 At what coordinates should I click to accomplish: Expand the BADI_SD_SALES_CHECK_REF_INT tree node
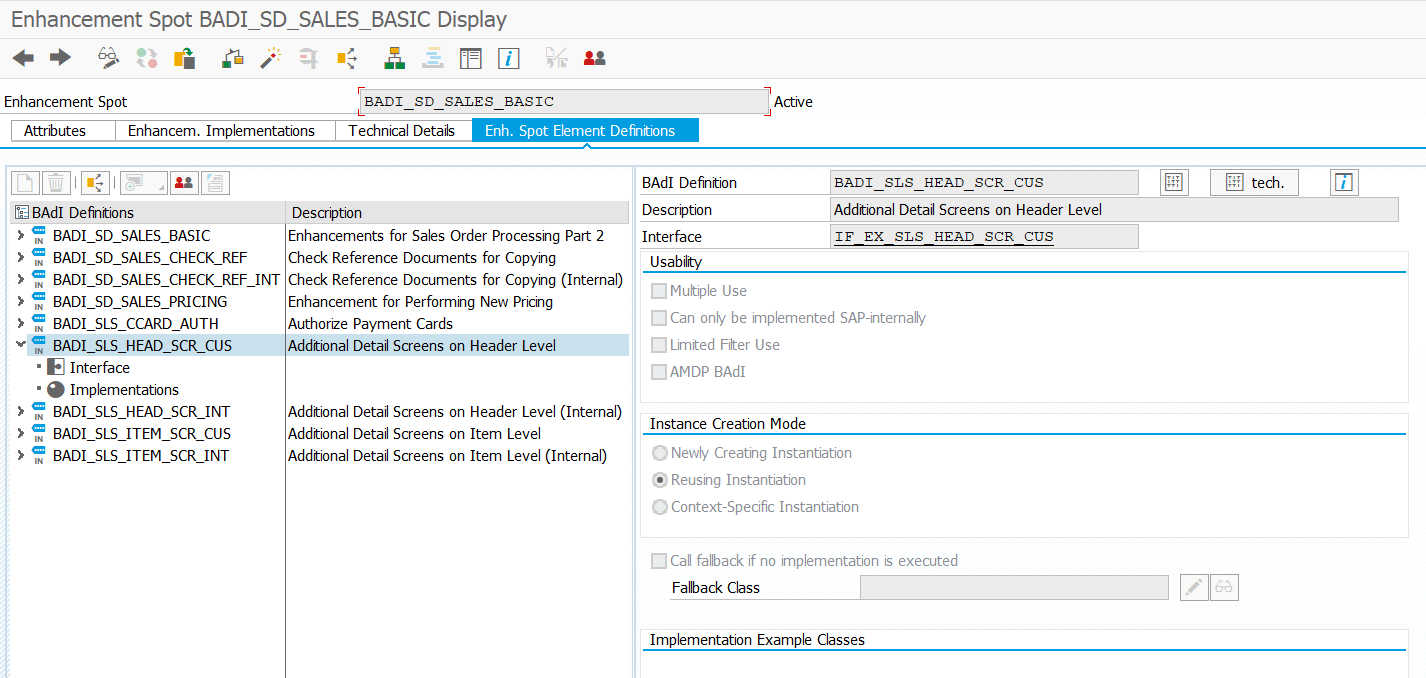[x=20, y=280]
